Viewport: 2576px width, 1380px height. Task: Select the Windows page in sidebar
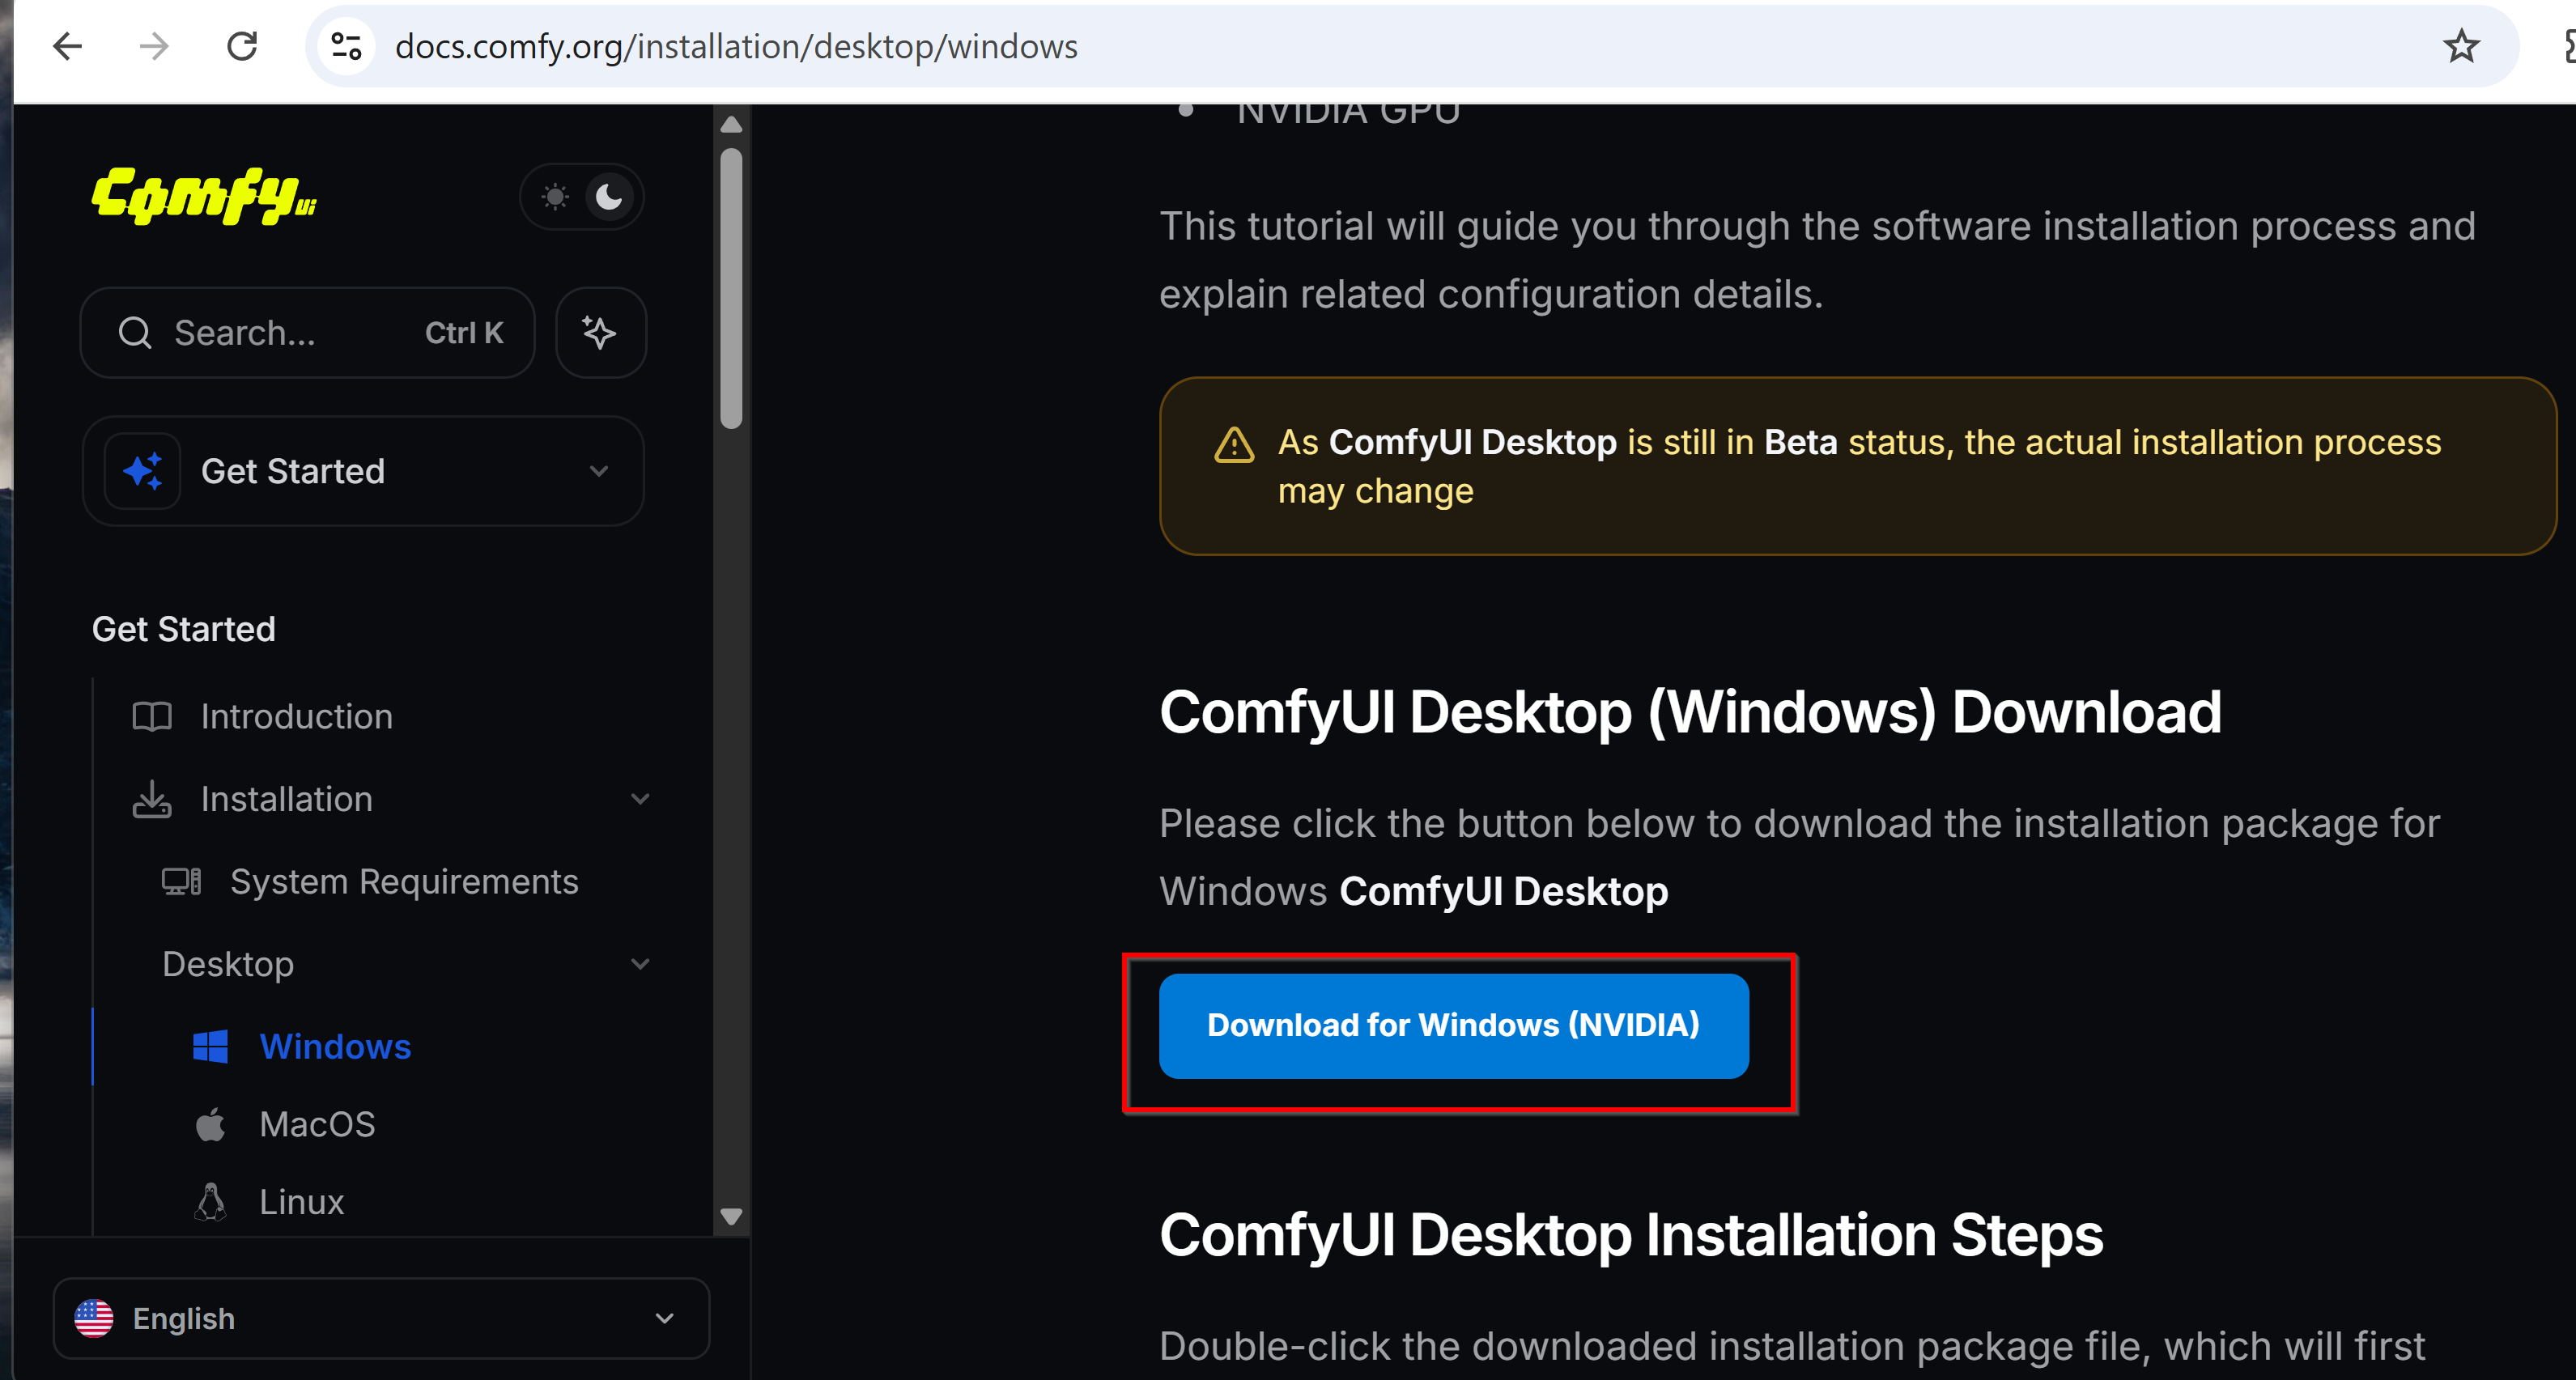pos(335,1046)
